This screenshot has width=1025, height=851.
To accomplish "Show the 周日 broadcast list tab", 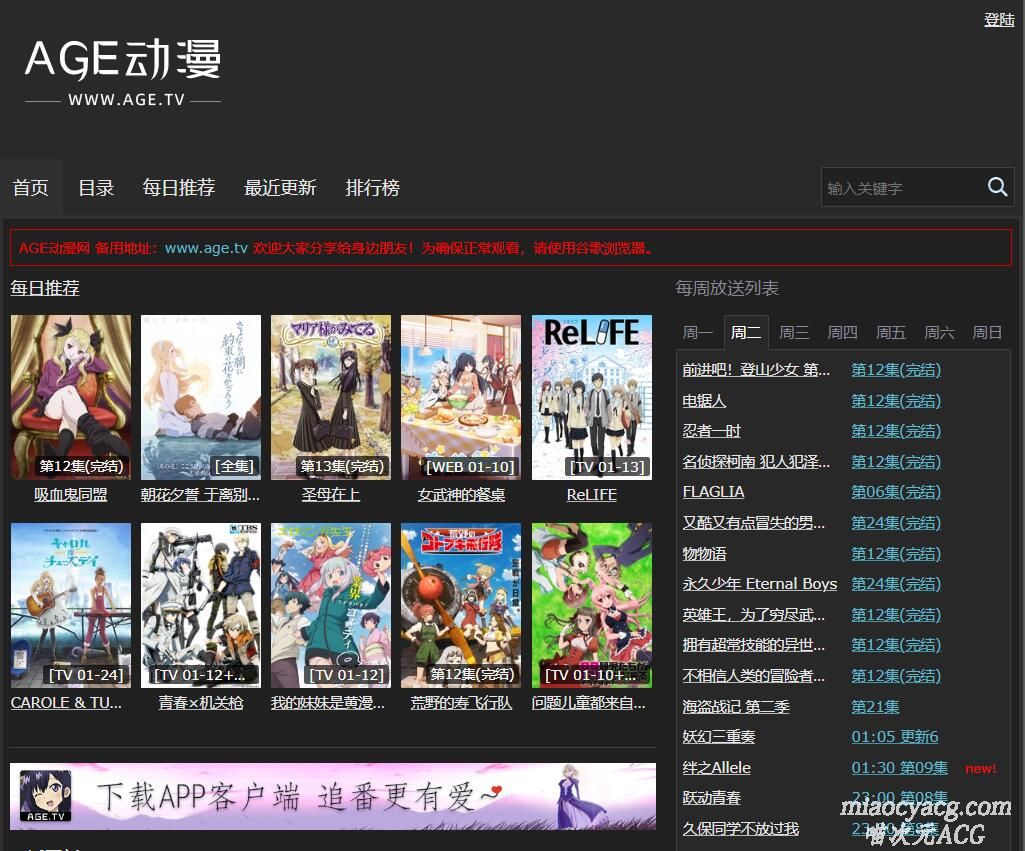I will (987, 333).
